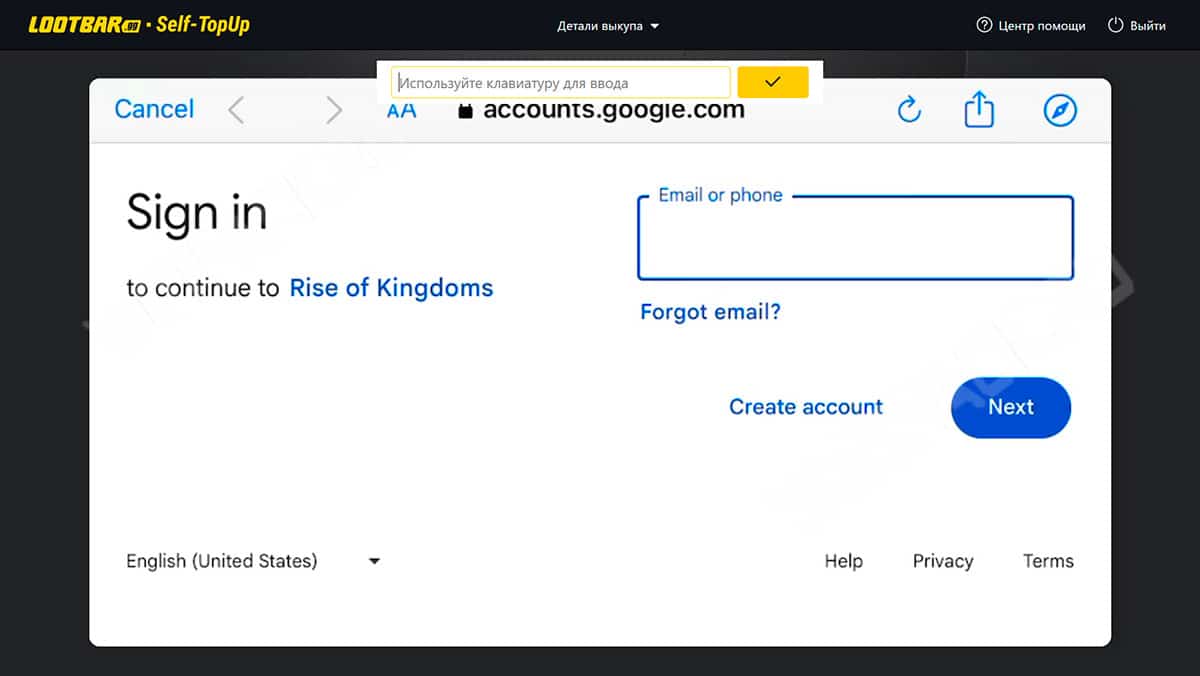Click the keyboard input text box

point(561,83)
